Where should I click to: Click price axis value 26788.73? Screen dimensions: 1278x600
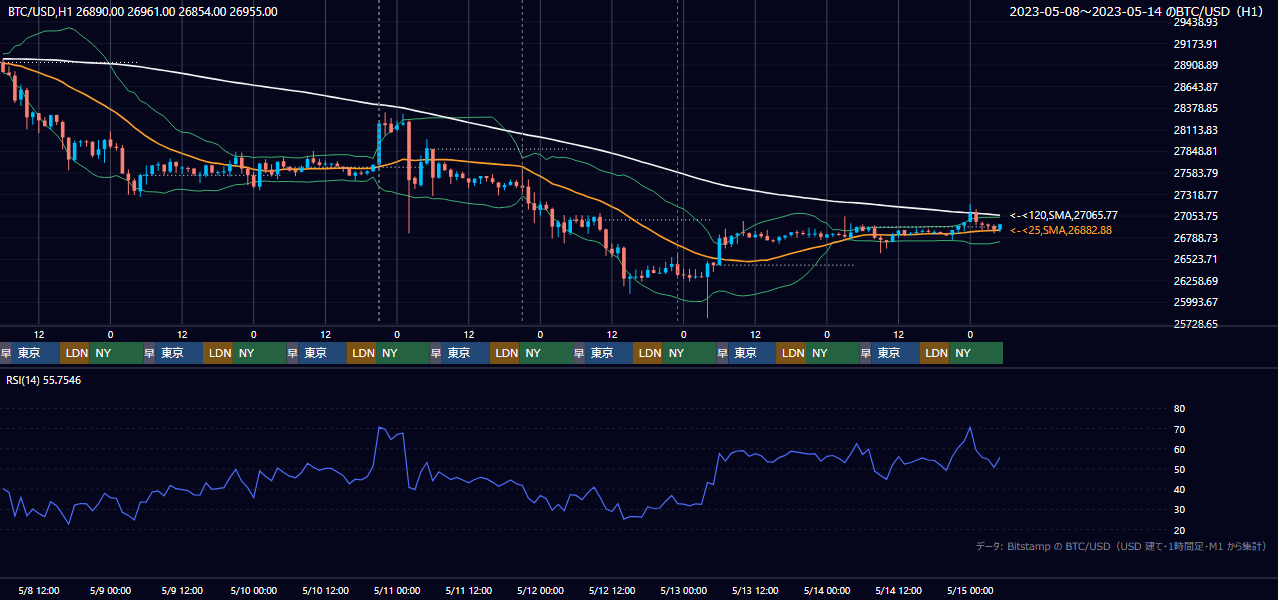[x=1195, y=238]
